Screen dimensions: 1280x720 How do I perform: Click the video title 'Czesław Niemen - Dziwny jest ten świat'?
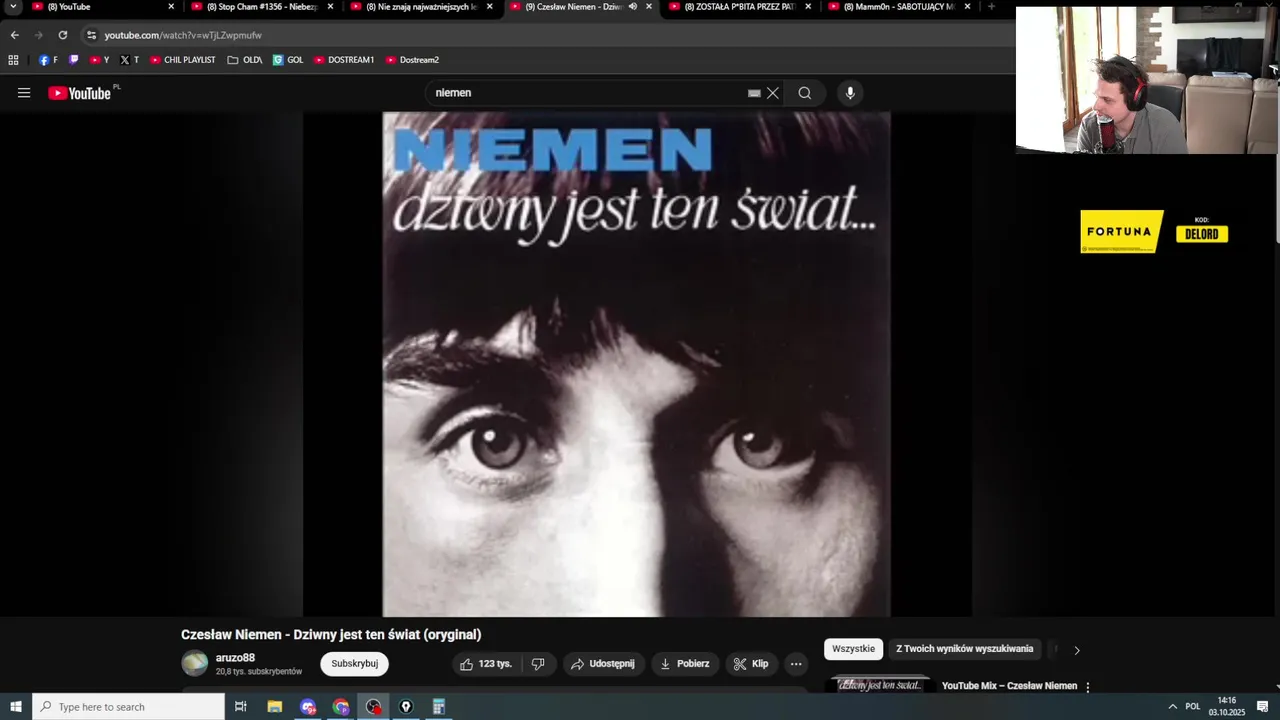(x=331, y=634)
